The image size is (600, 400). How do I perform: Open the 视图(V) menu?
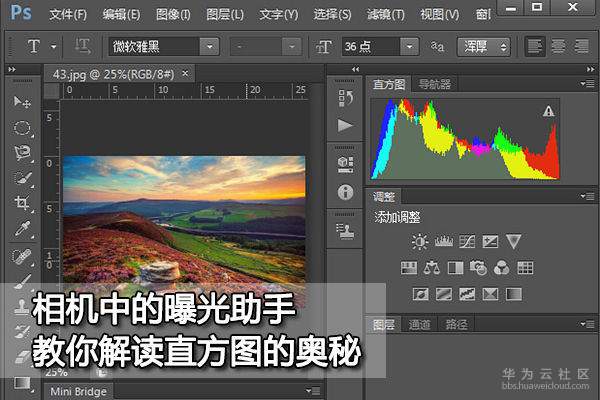pos(439,15)
